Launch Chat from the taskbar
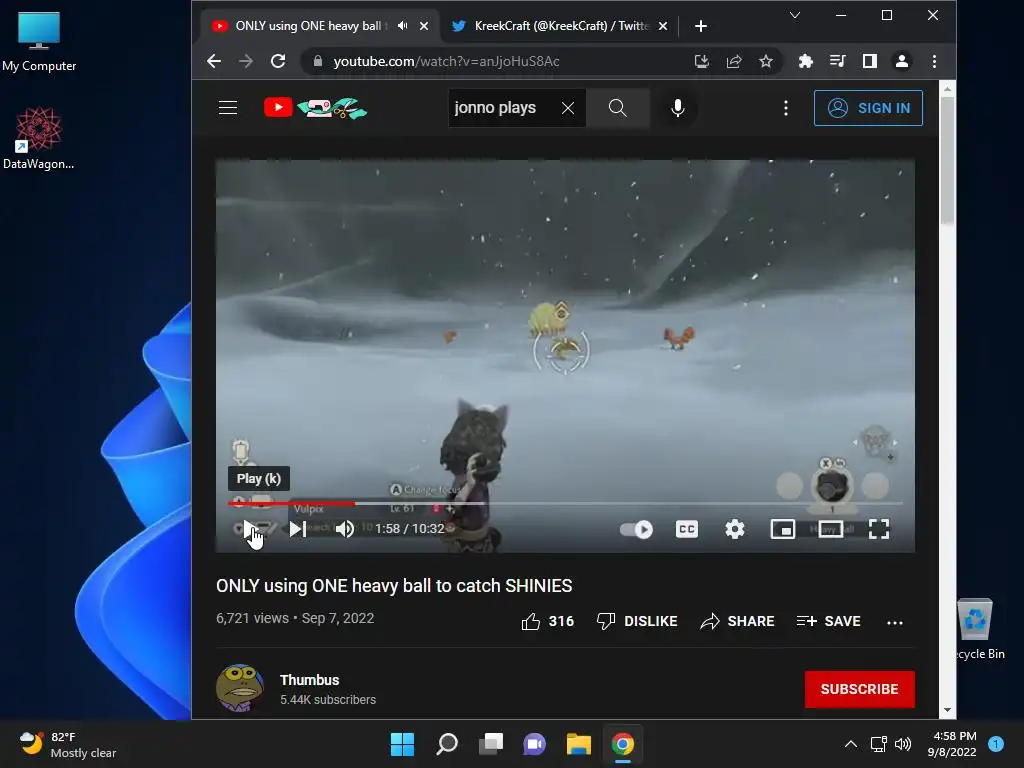Screen dimensions: 1024x768 click(x=534, y=744)
